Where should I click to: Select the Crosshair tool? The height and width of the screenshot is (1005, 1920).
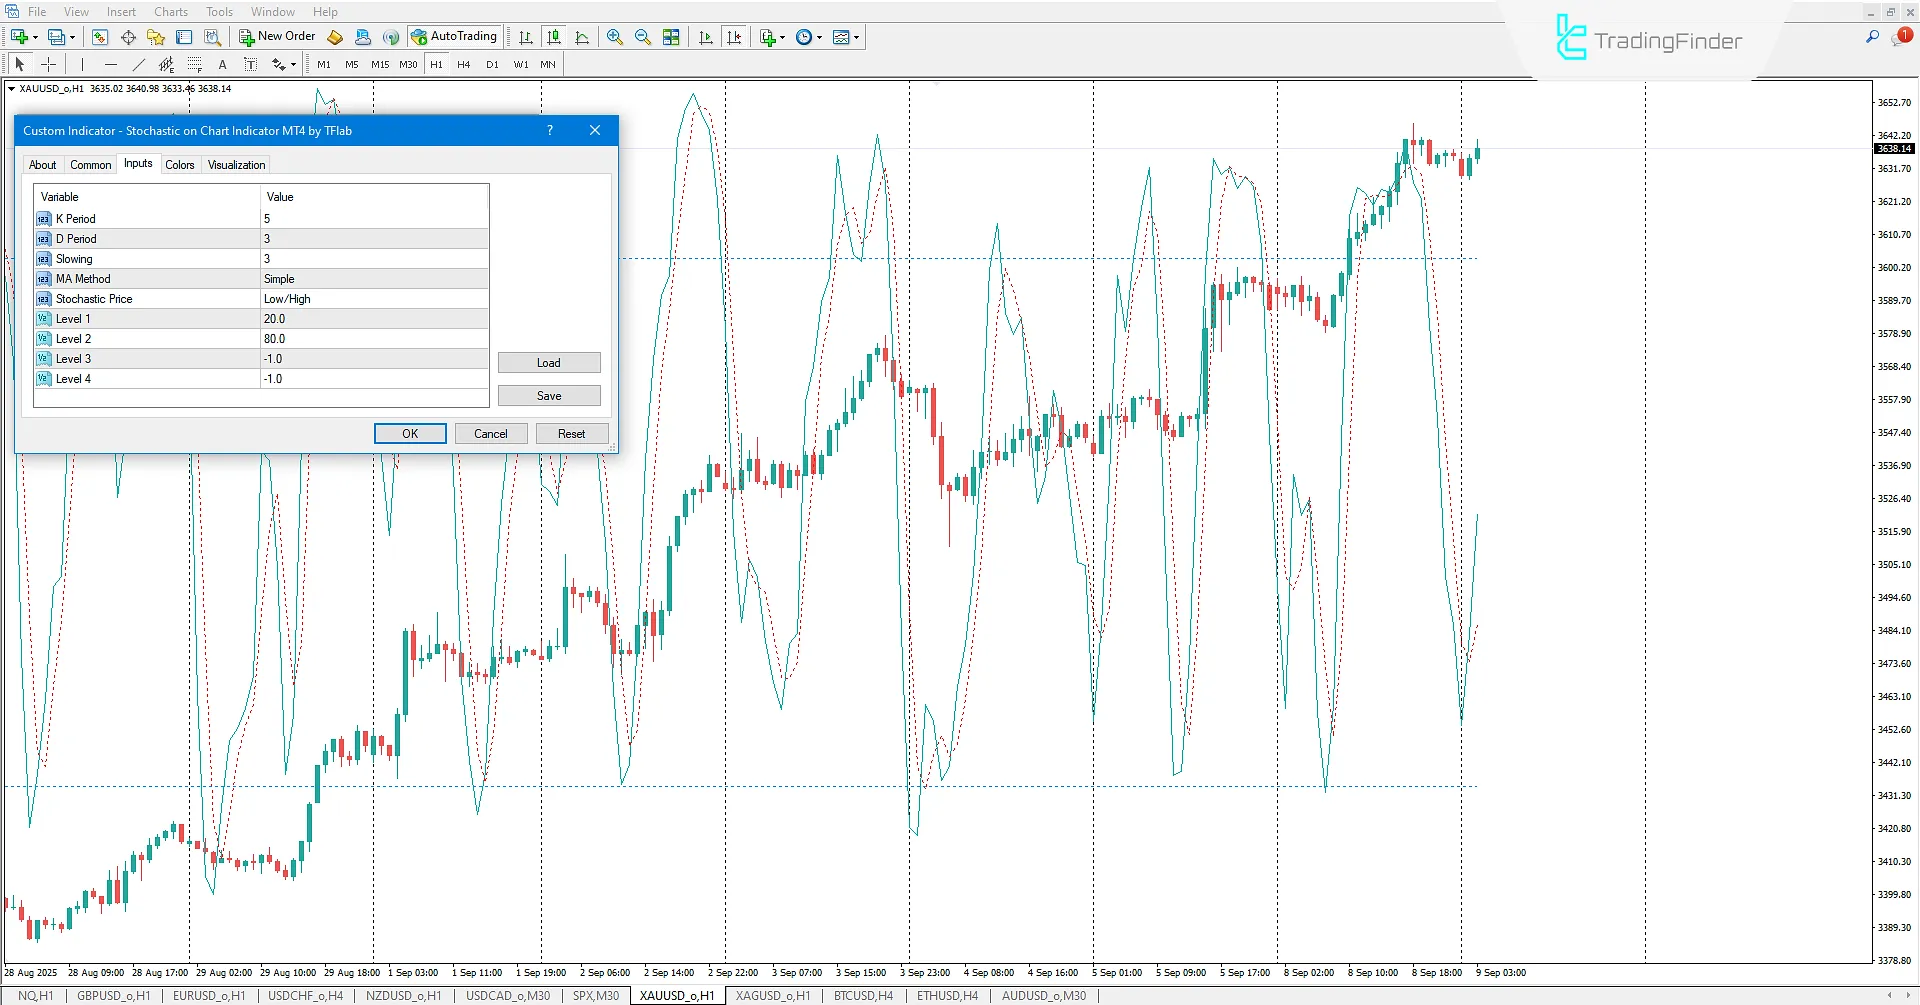point(48,64)
